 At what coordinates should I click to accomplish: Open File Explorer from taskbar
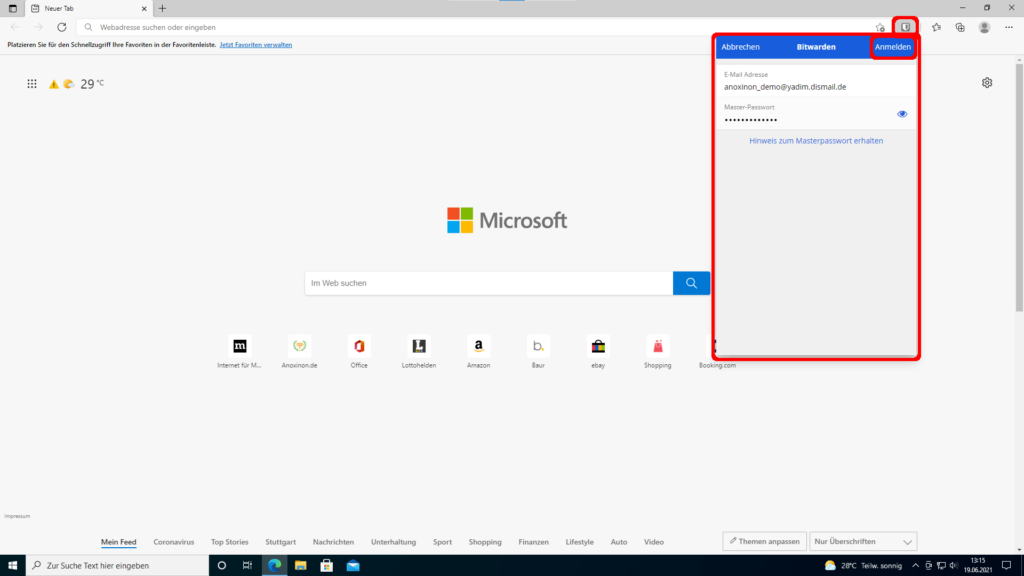coord(300,566)
